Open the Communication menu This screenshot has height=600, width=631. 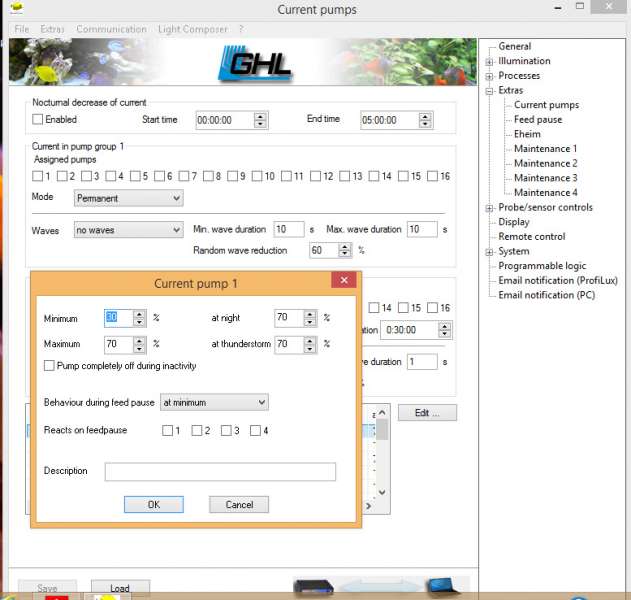click(111, 29)
